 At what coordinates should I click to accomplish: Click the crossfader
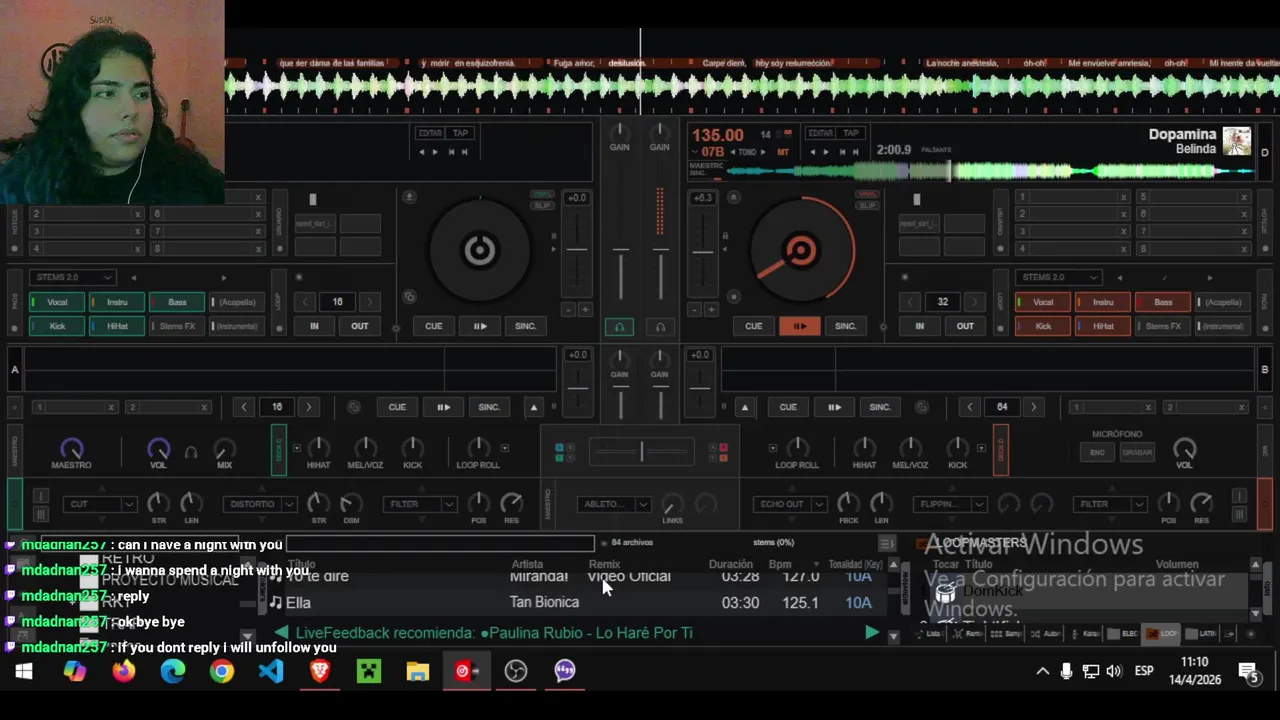pos(641,453)
